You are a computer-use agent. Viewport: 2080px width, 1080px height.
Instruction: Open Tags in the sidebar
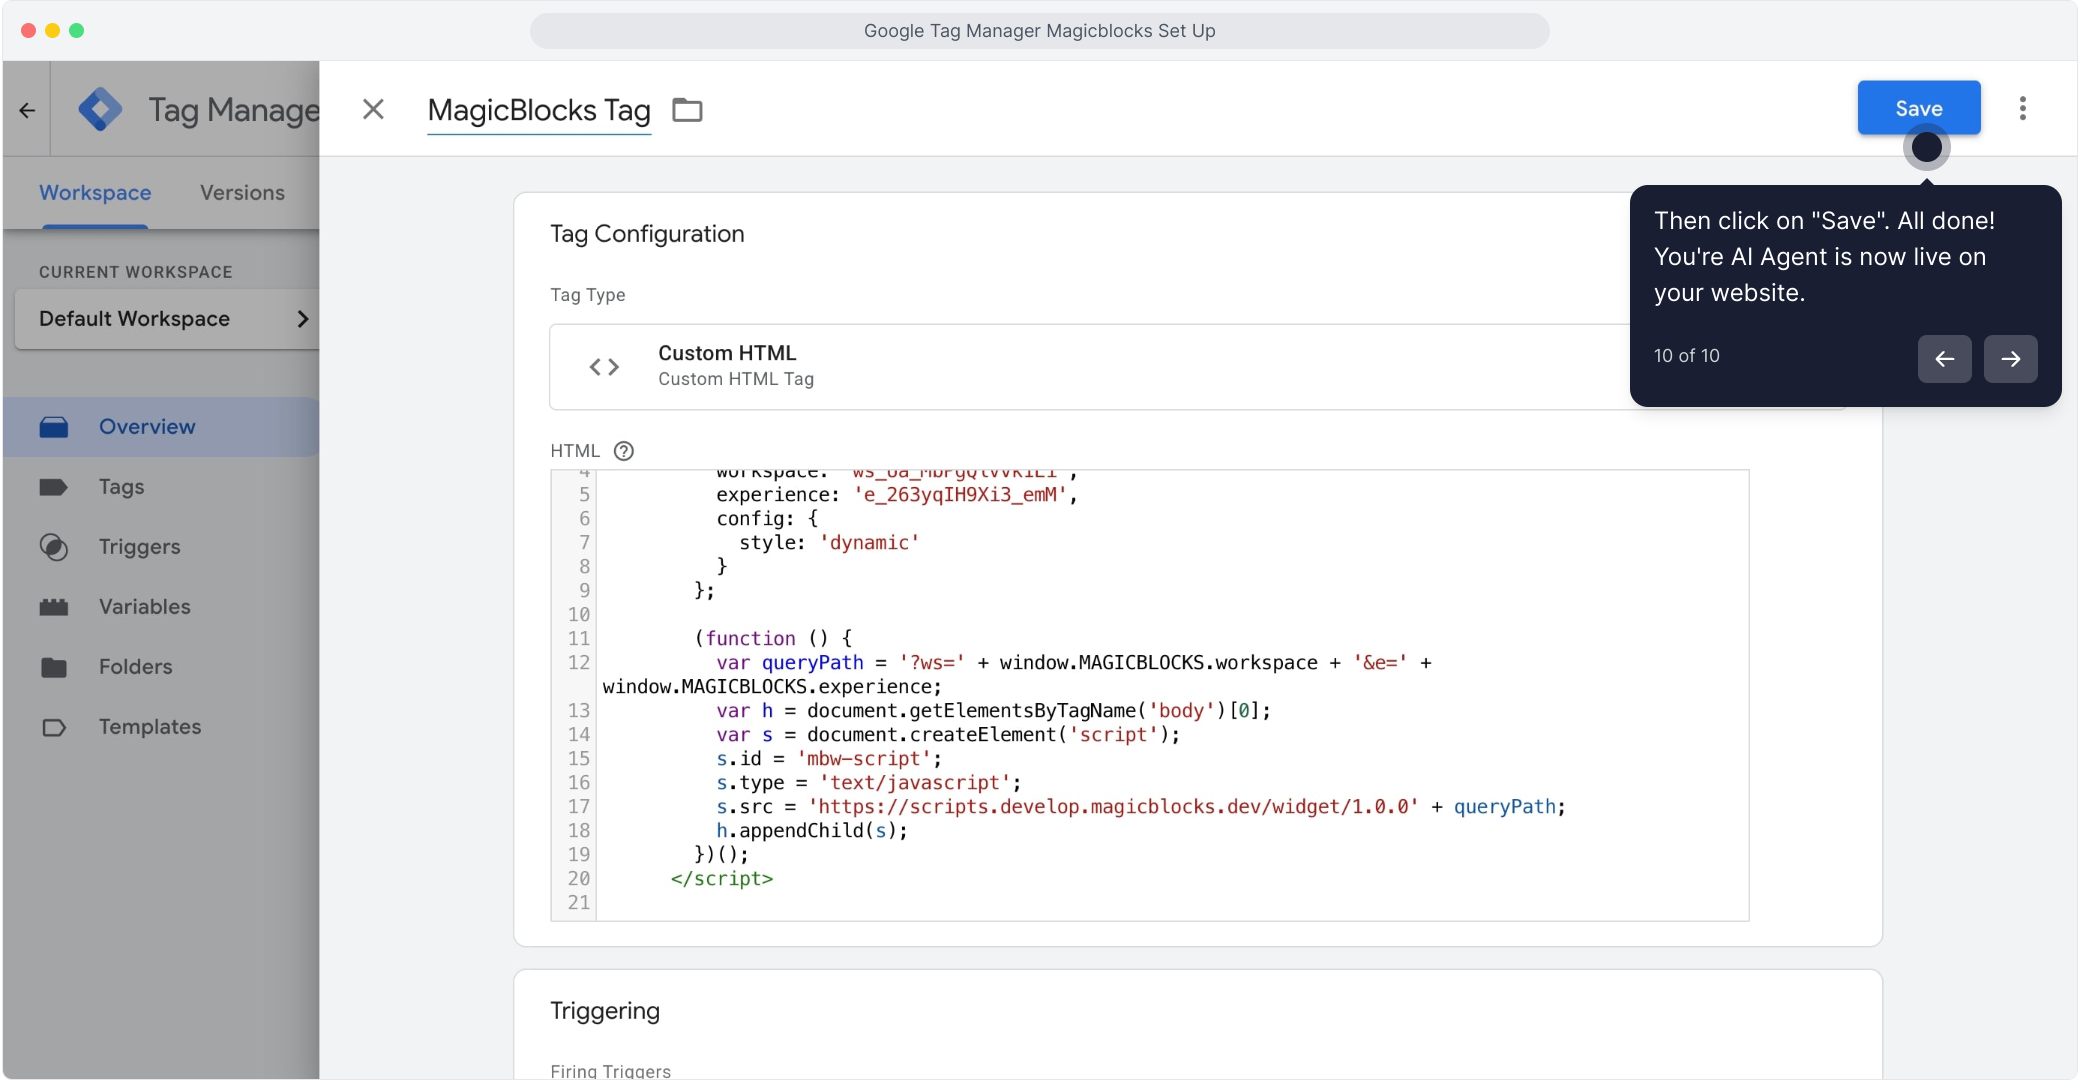pos(121,487)
